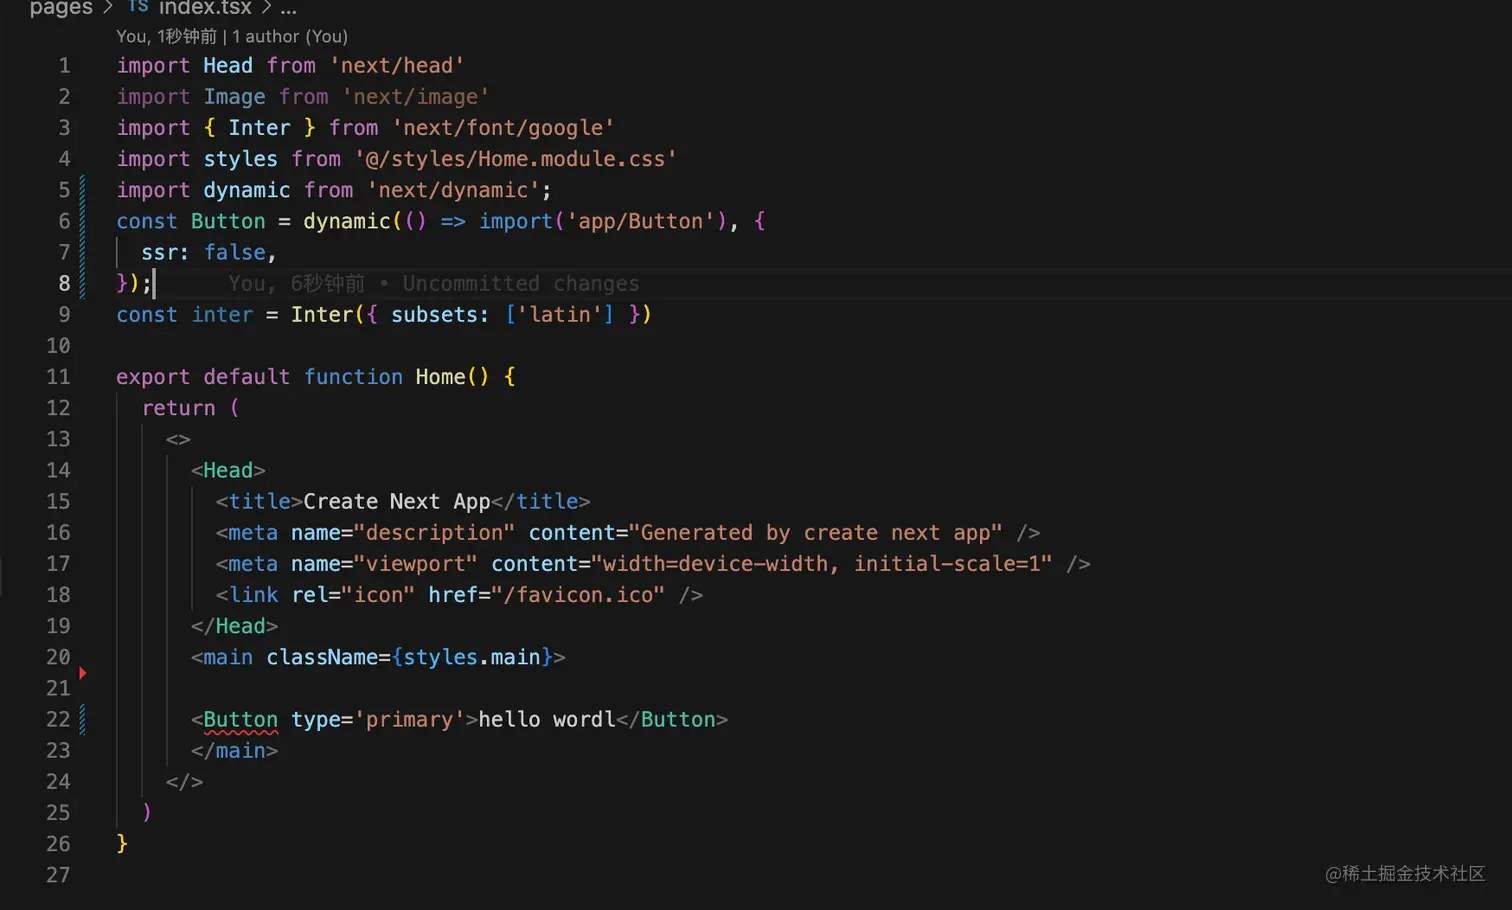Viewport: 1512px width, 910px height.
Task: Select the "index.tsx" breadcrumb item
Action: [x=205, y=8]
